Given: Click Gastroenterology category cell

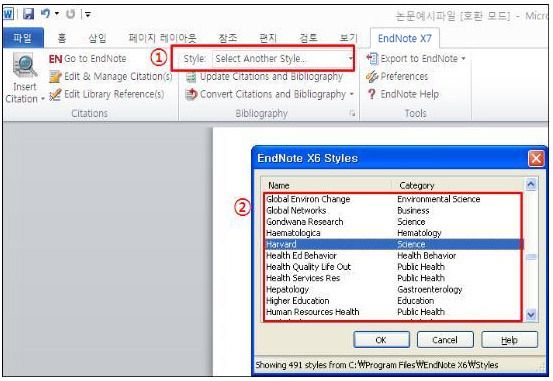Looking at the screenshot, I should click(x=430, y=289).
